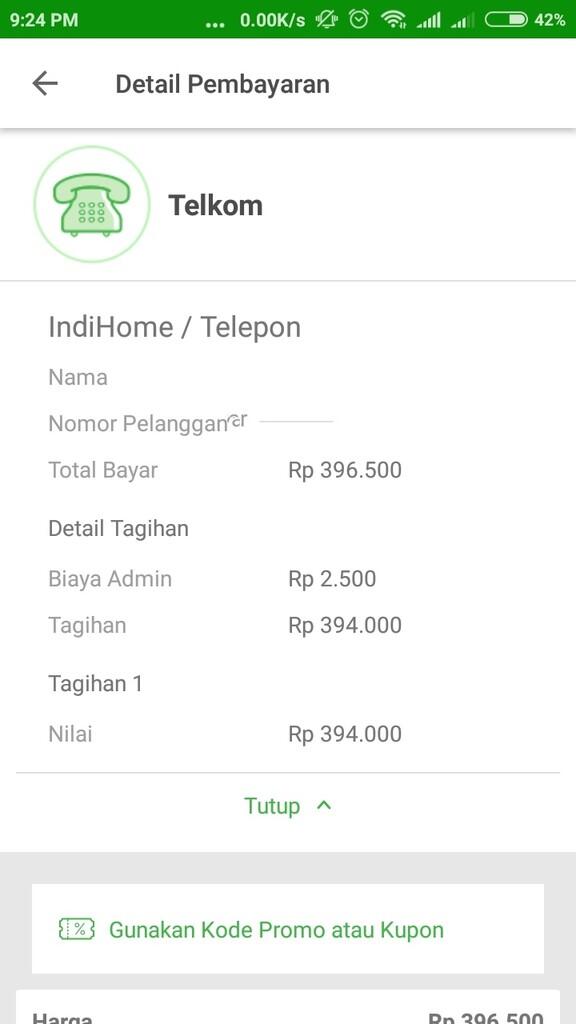
Task: Tap the Wi-Fi signal icon
Action: pyautogui.click(x=393, y=18)
